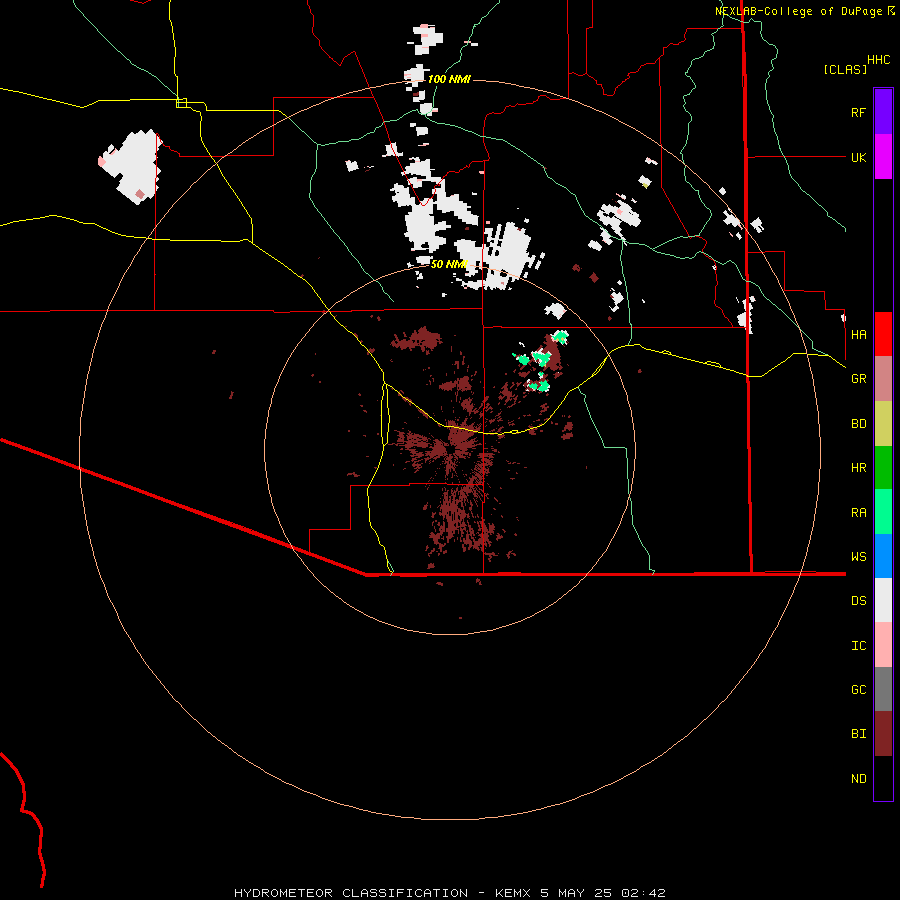This screenshot has width=900, height=900.
Task: Click the brown BI legend swatch
Action: [x=883, y=734]
